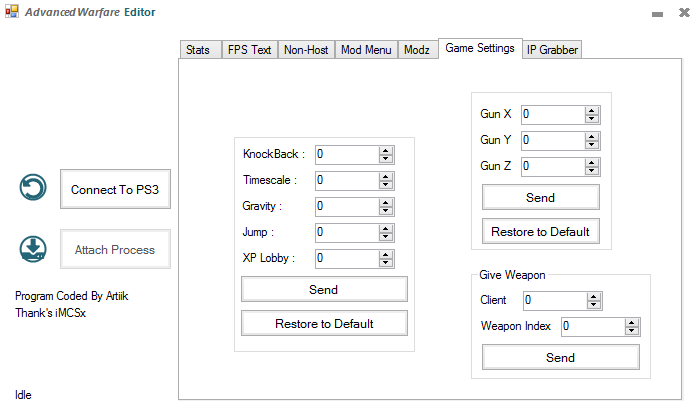Click the Give Weapon group label
The width and height of the screenshot is (699, 413).
tap(512, 275)
